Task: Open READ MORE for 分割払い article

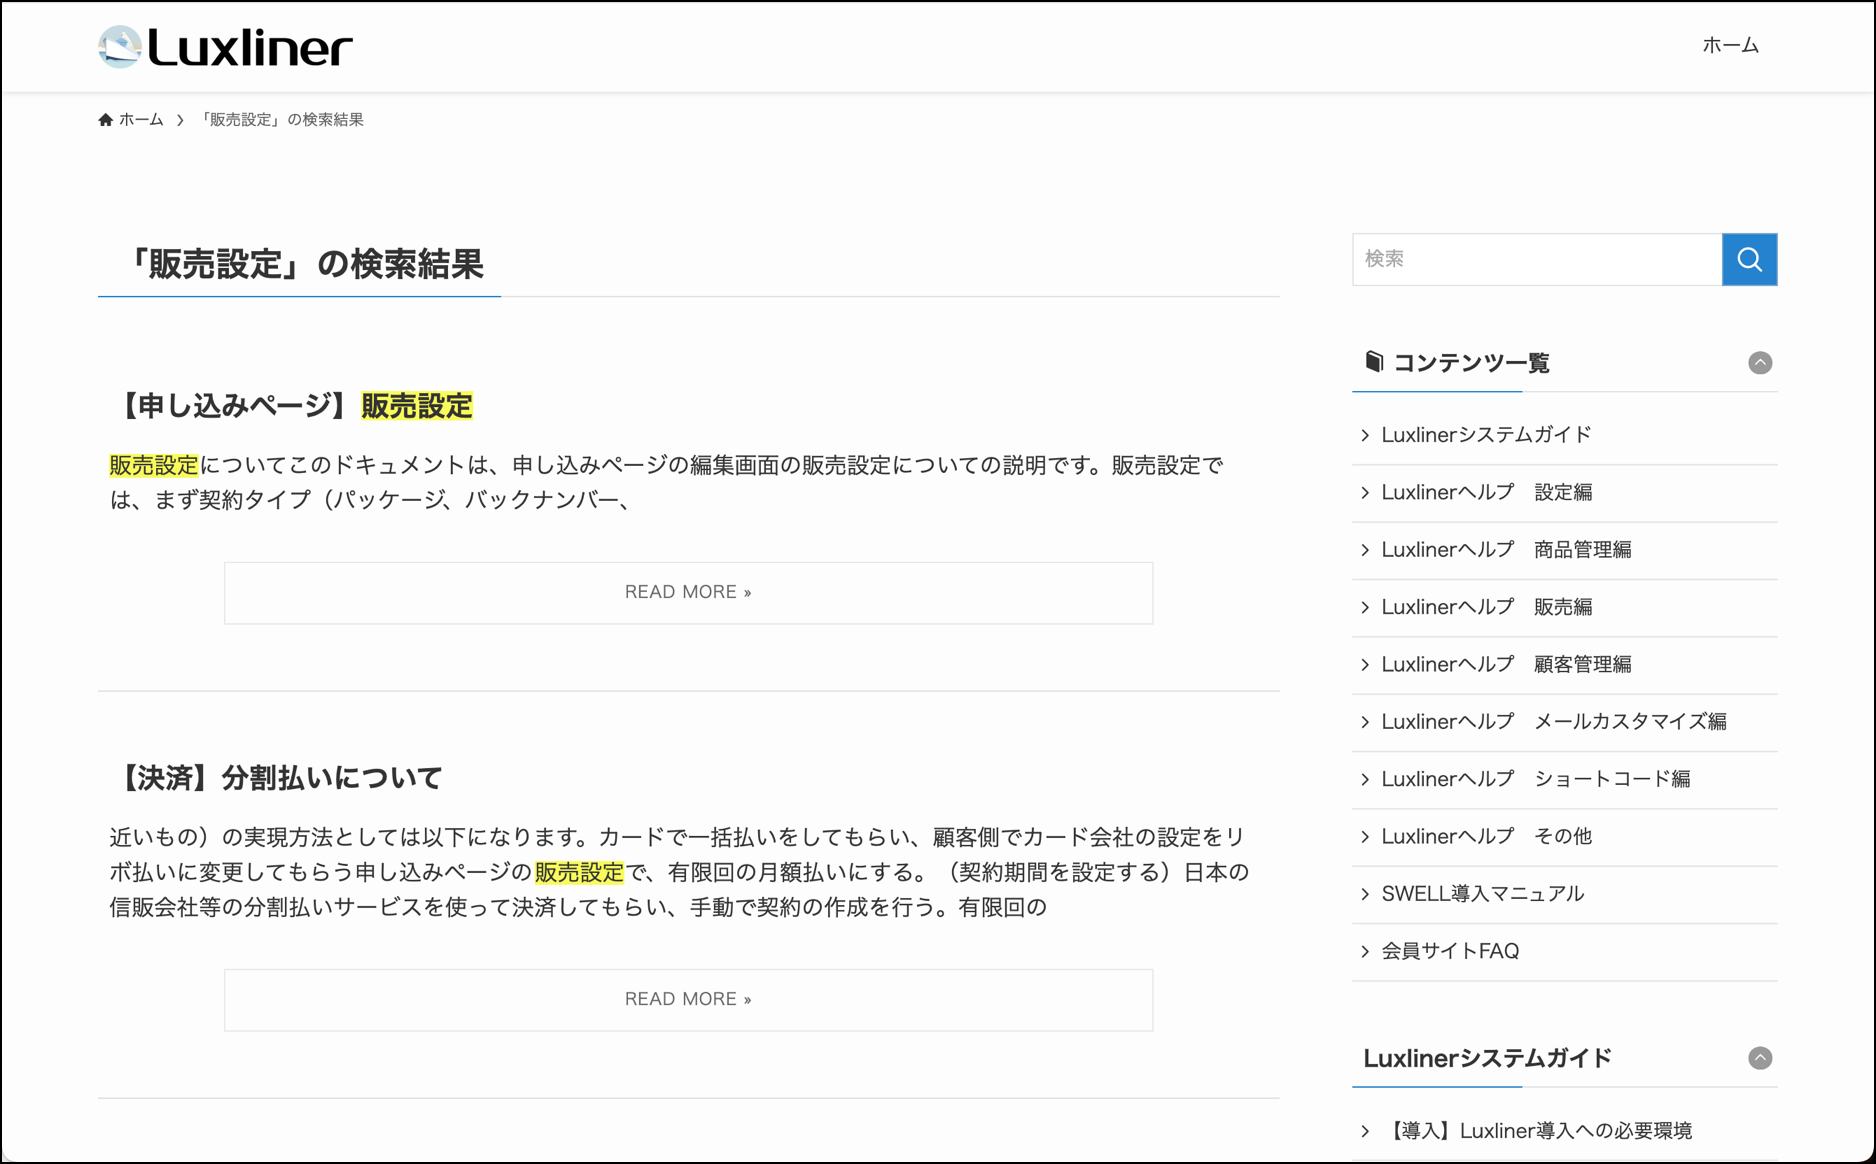Action: coord(688,1000)
